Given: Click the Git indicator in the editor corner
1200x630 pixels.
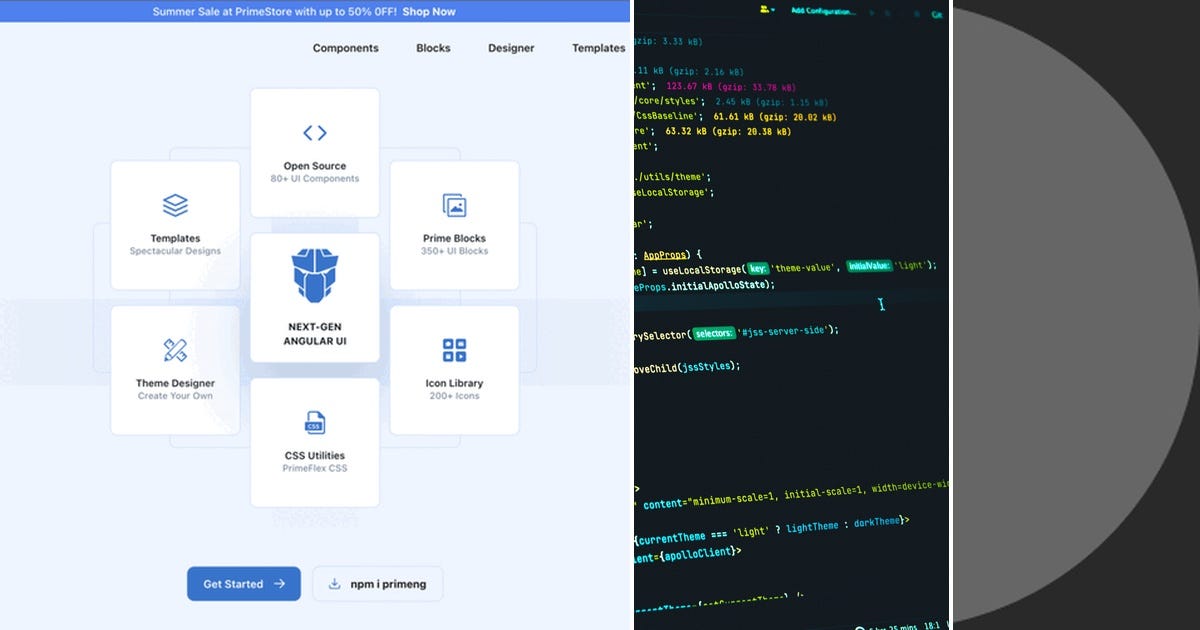Looking at the screenshot, I should [937, 14].
